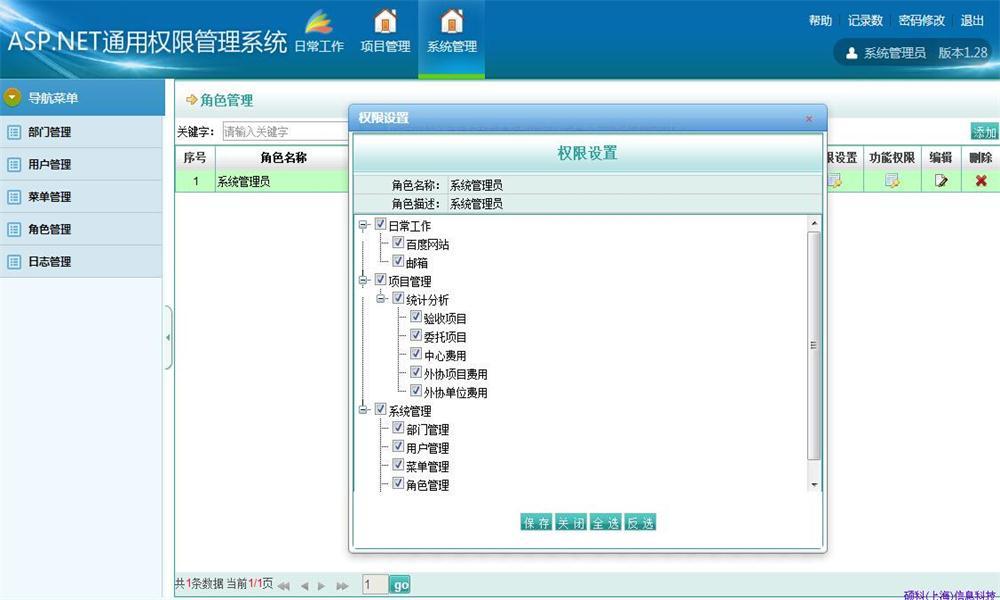Click the 功能权限 icon in the 系统管理员 row
1000x600 pixels.
(x=892, y=181)
